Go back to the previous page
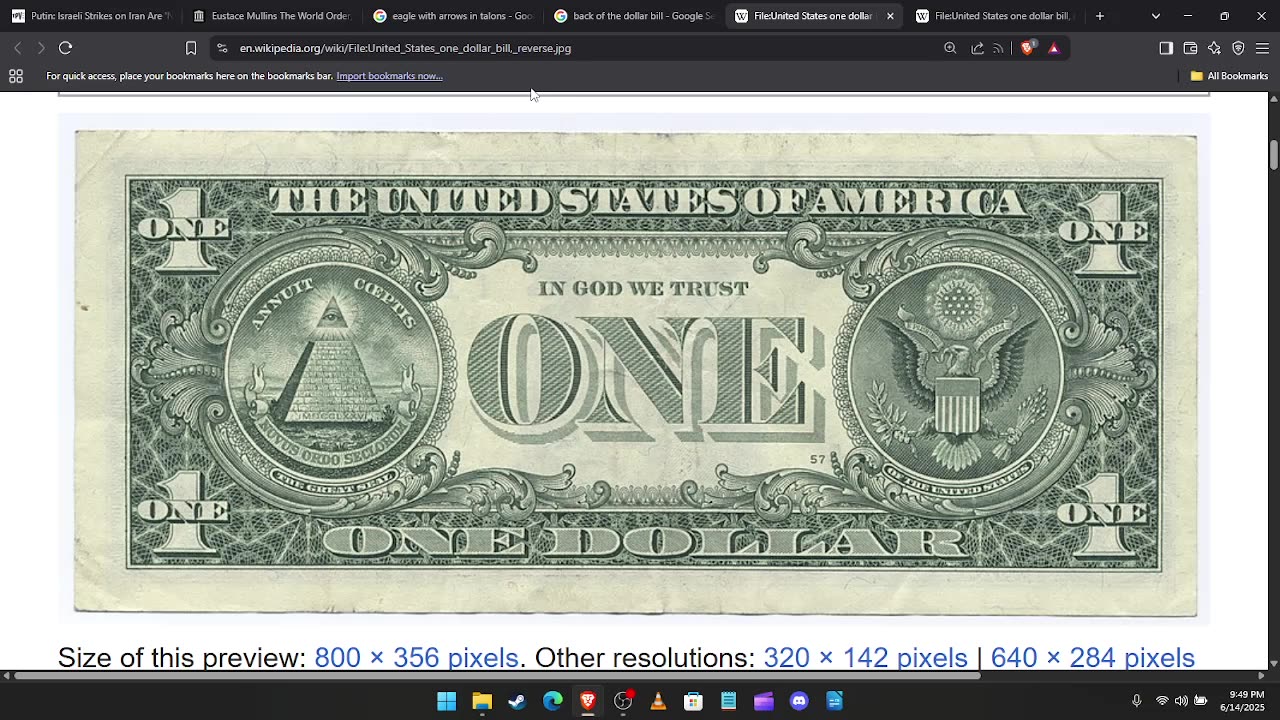The width and height of the screenshot is (1280, 720). (17, 48)
